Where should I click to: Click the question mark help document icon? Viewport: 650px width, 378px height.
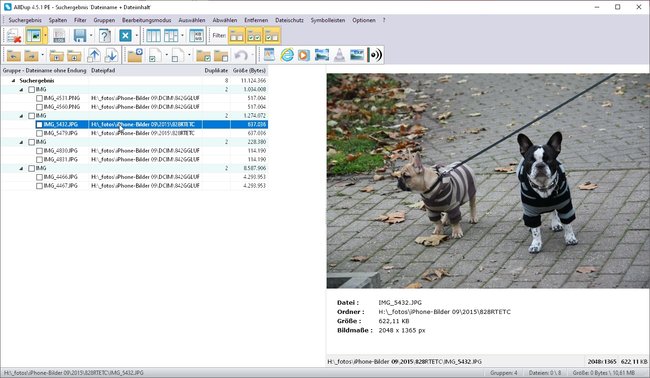105,36
